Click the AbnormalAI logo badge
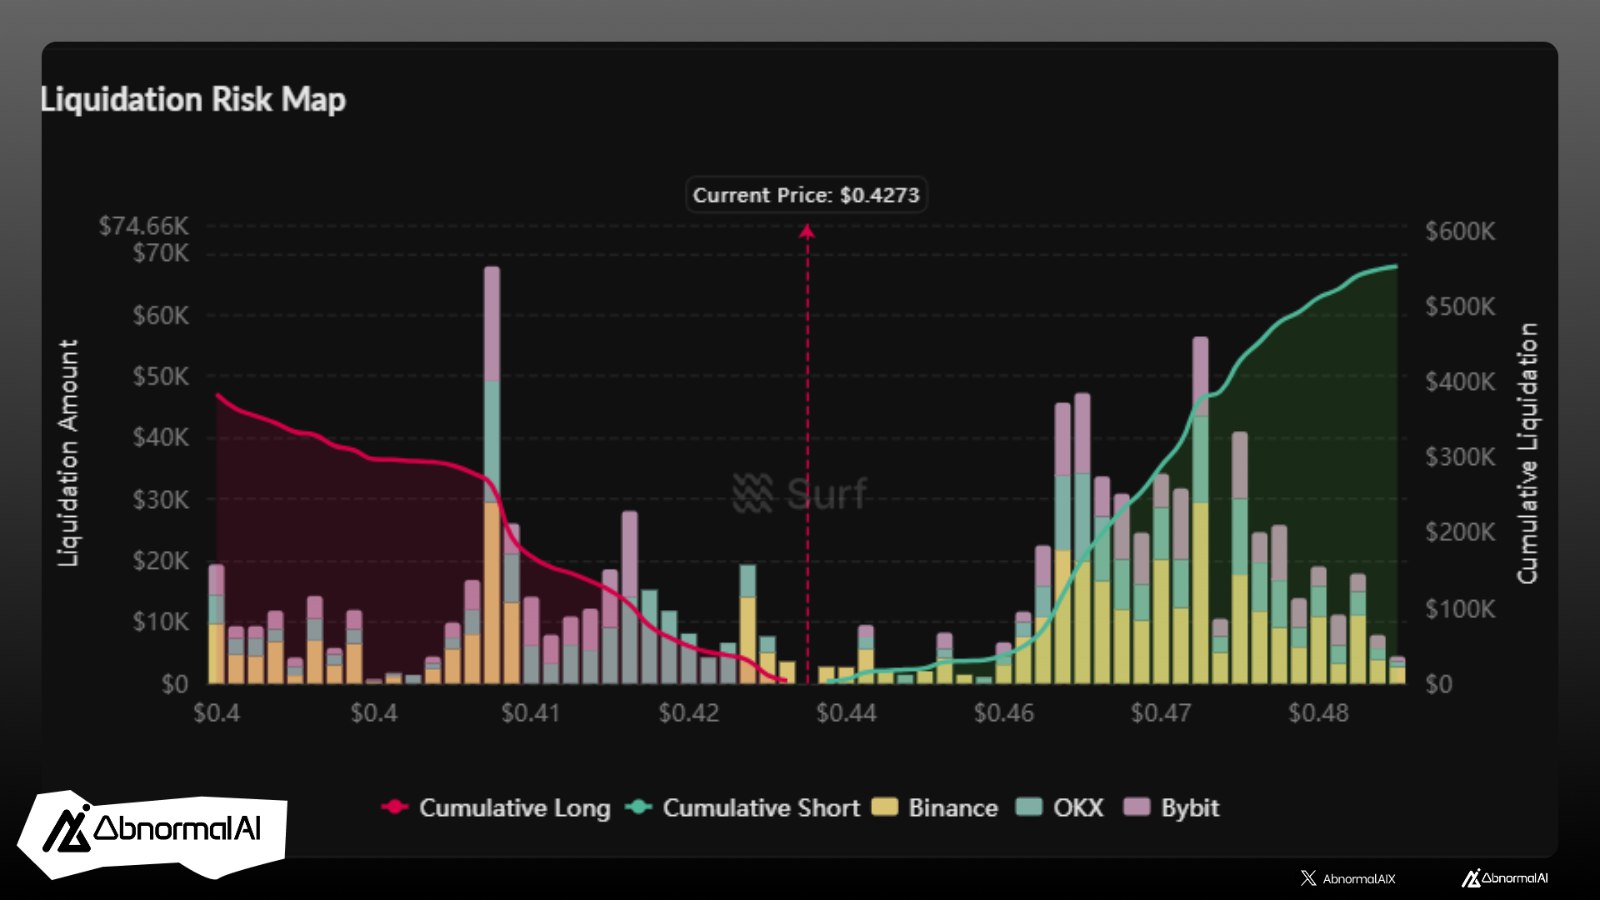This screenshot has width=1600, height=900. coord(153,833)
